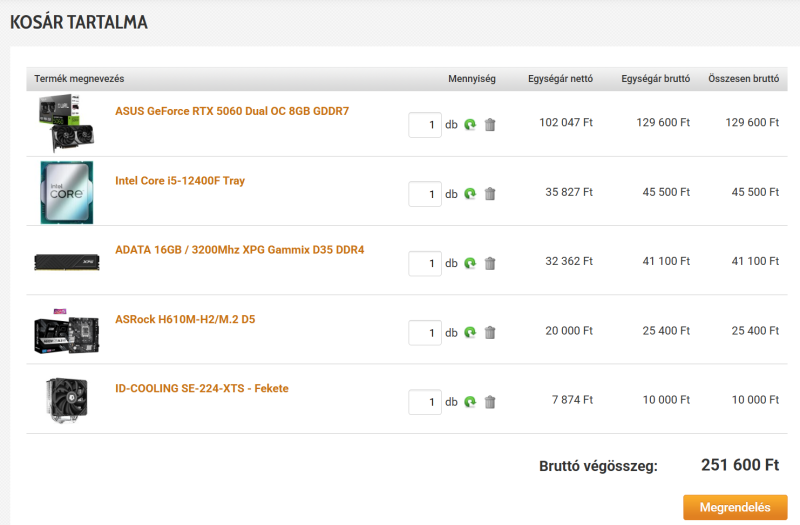800x525 pixels.
Task: Click the 35 827 Ft net price
Action: point(569,192)
